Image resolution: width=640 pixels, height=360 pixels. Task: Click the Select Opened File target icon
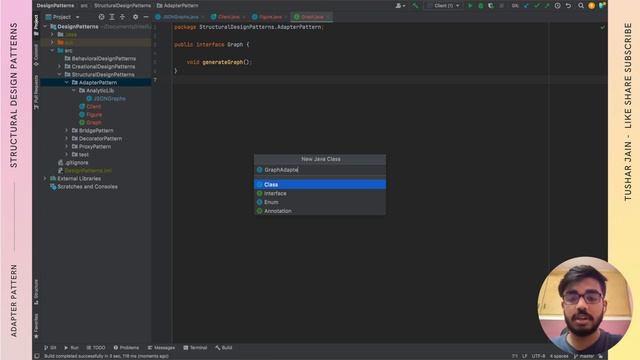(x=102, y=17)
